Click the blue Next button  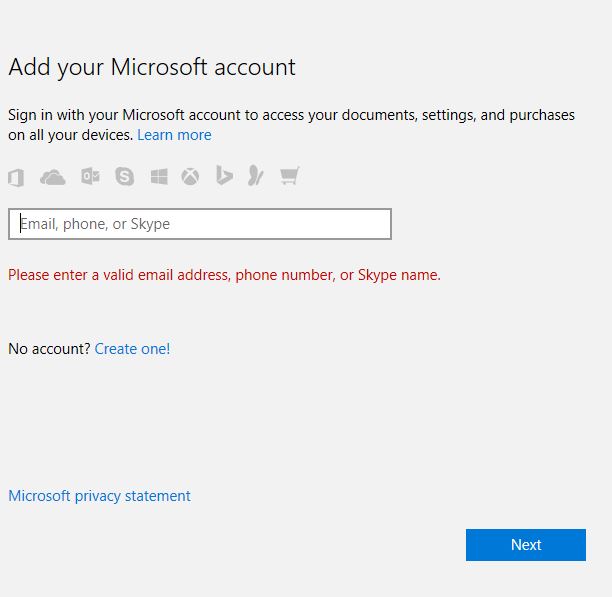coord(526,545)
